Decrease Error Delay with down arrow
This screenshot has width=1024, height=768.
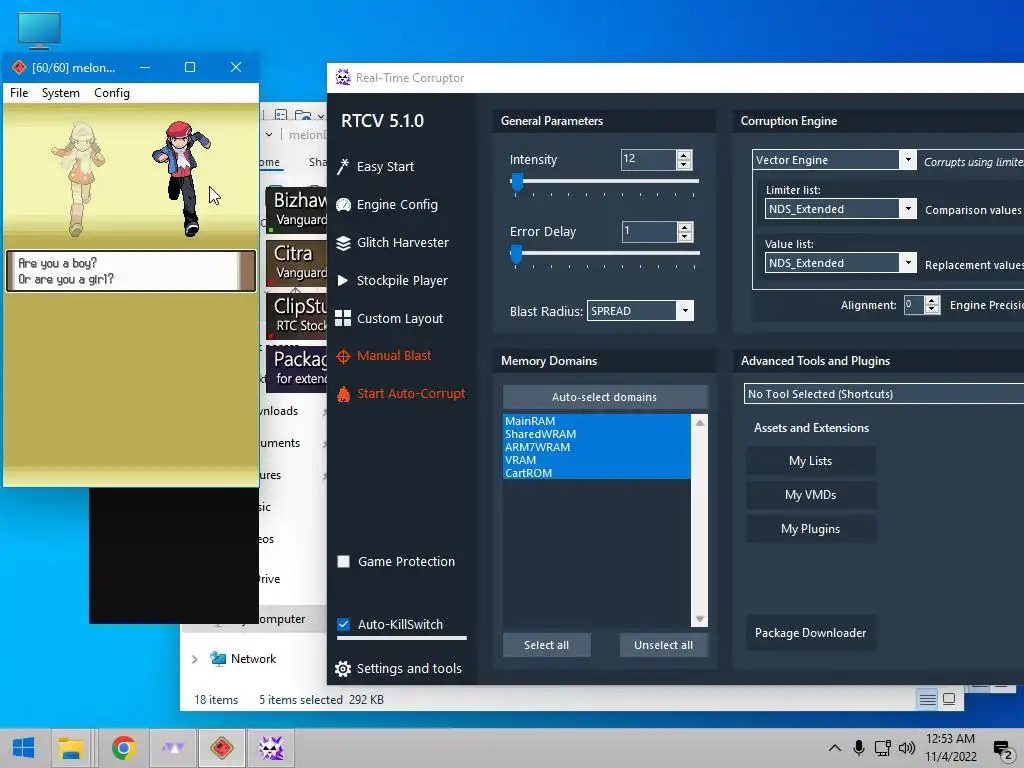pos(684,236)
